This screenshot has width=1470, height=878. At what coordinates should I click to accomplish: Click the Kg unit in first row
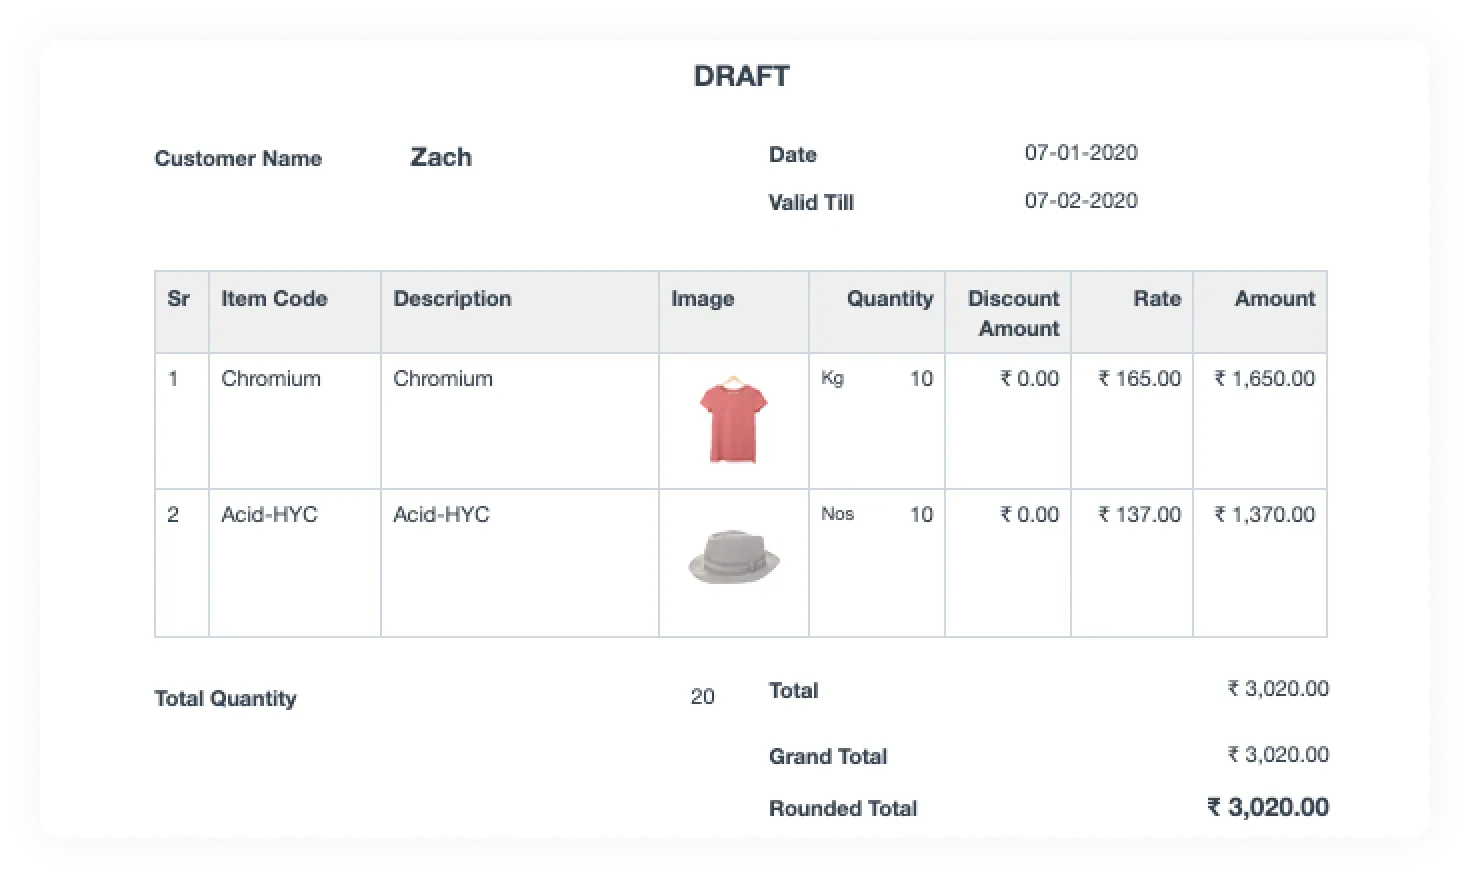point(832,378)
